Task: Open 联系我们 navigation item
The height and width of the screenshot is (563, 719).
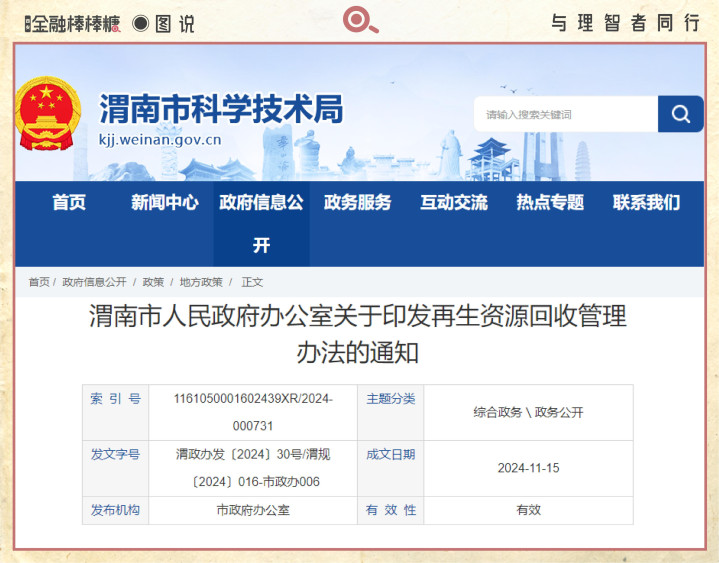Action: [x=645, y=202]
